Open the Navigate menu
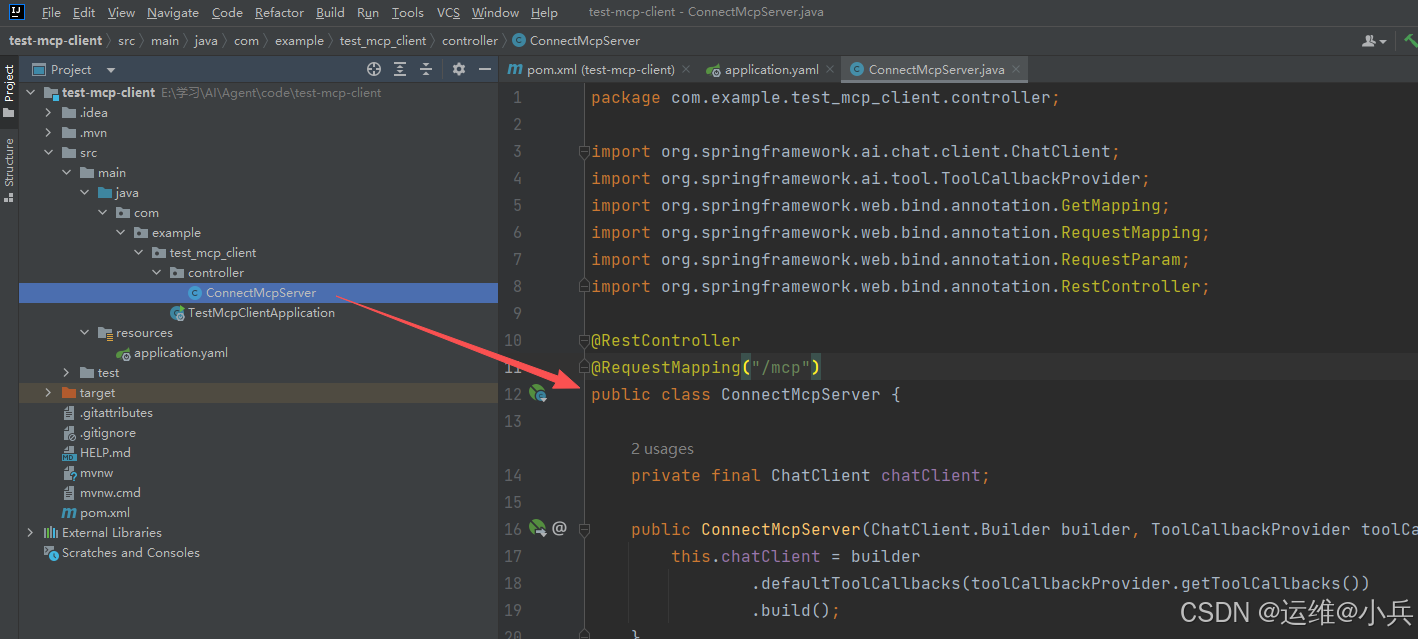The image size is (1418, 639). pyautogui.click(x=172, y=13)
